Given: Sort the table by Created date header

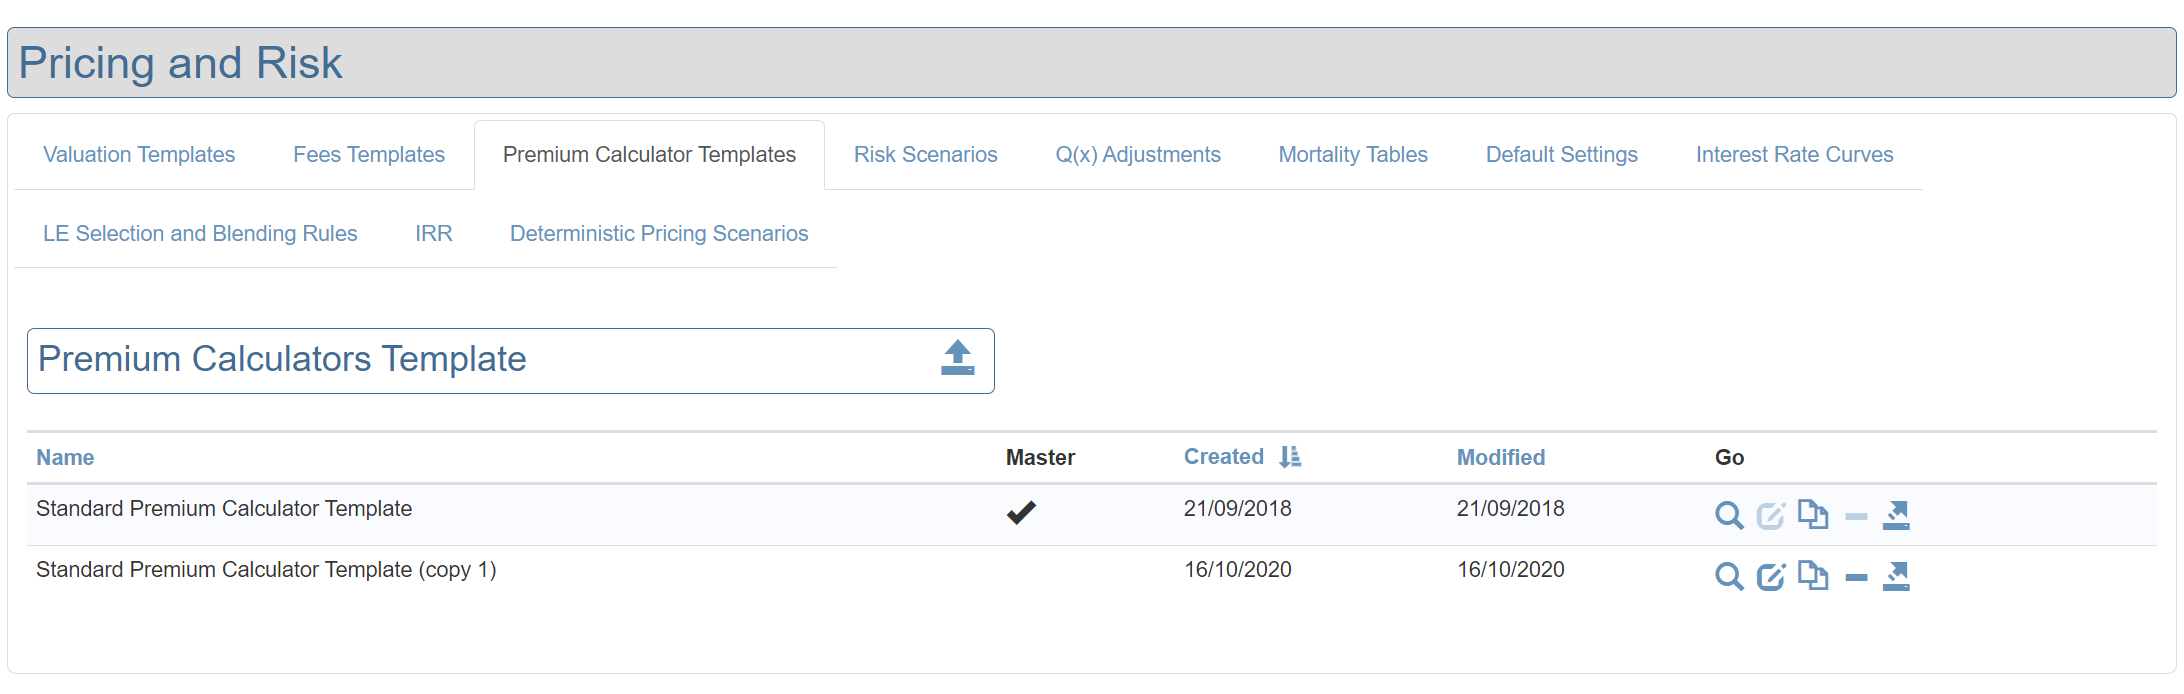Looking at the screenshot, I should coord(1223,457).
